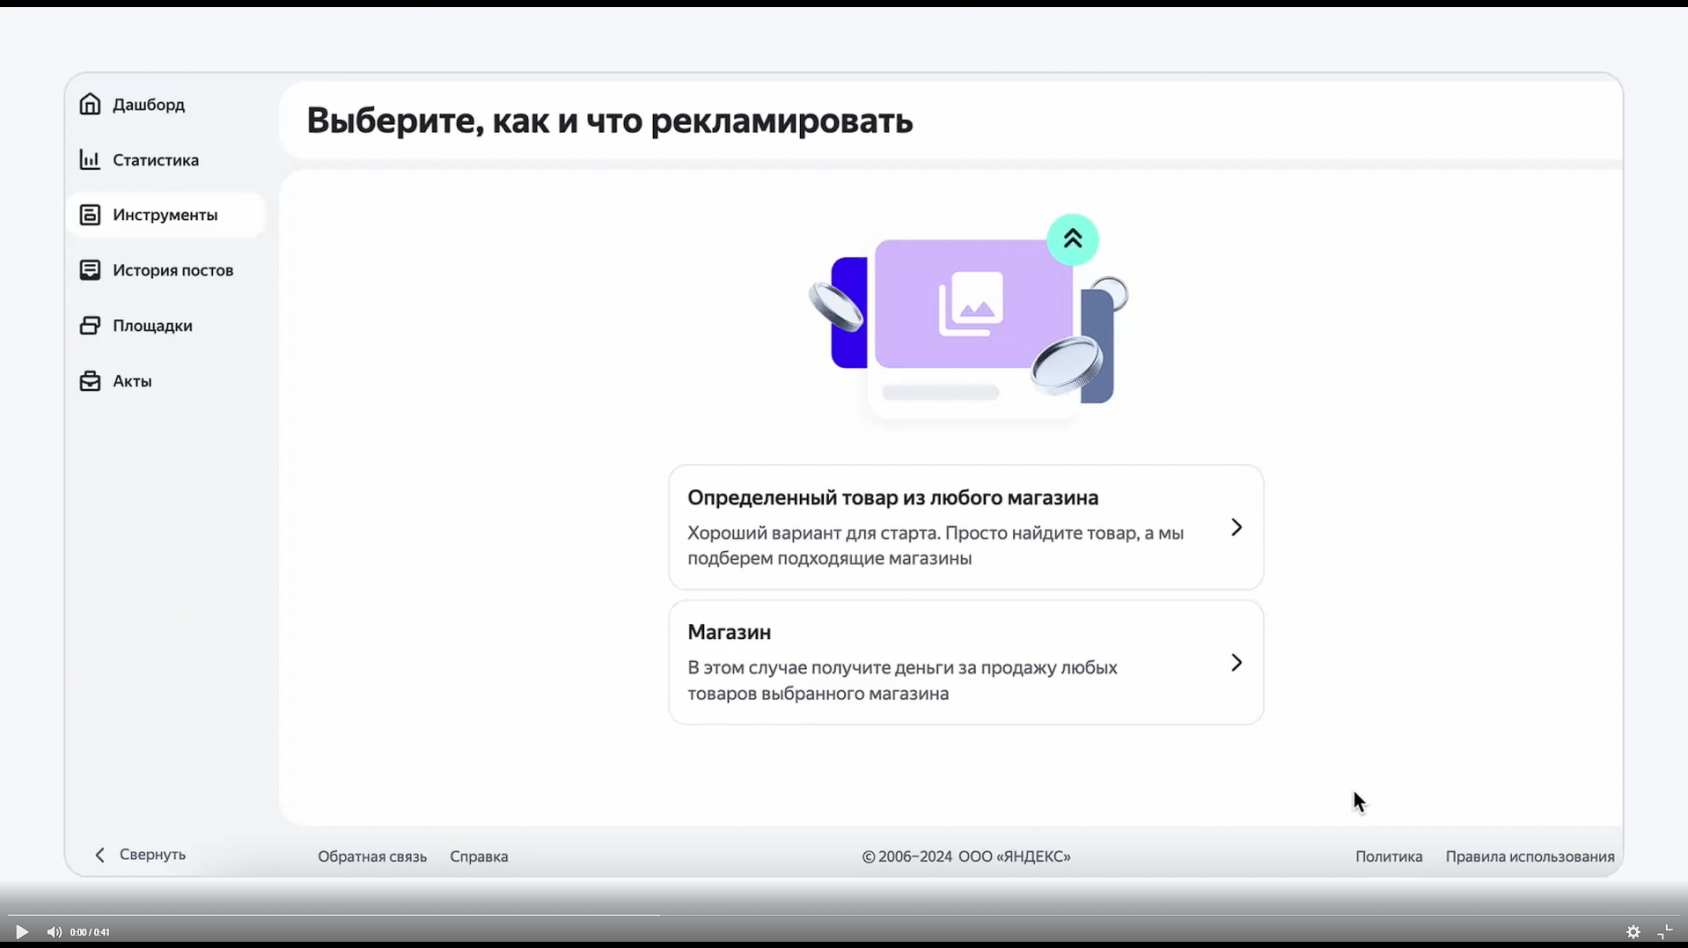Click the В этом случае получите деньги description

[x=902, y=681]
